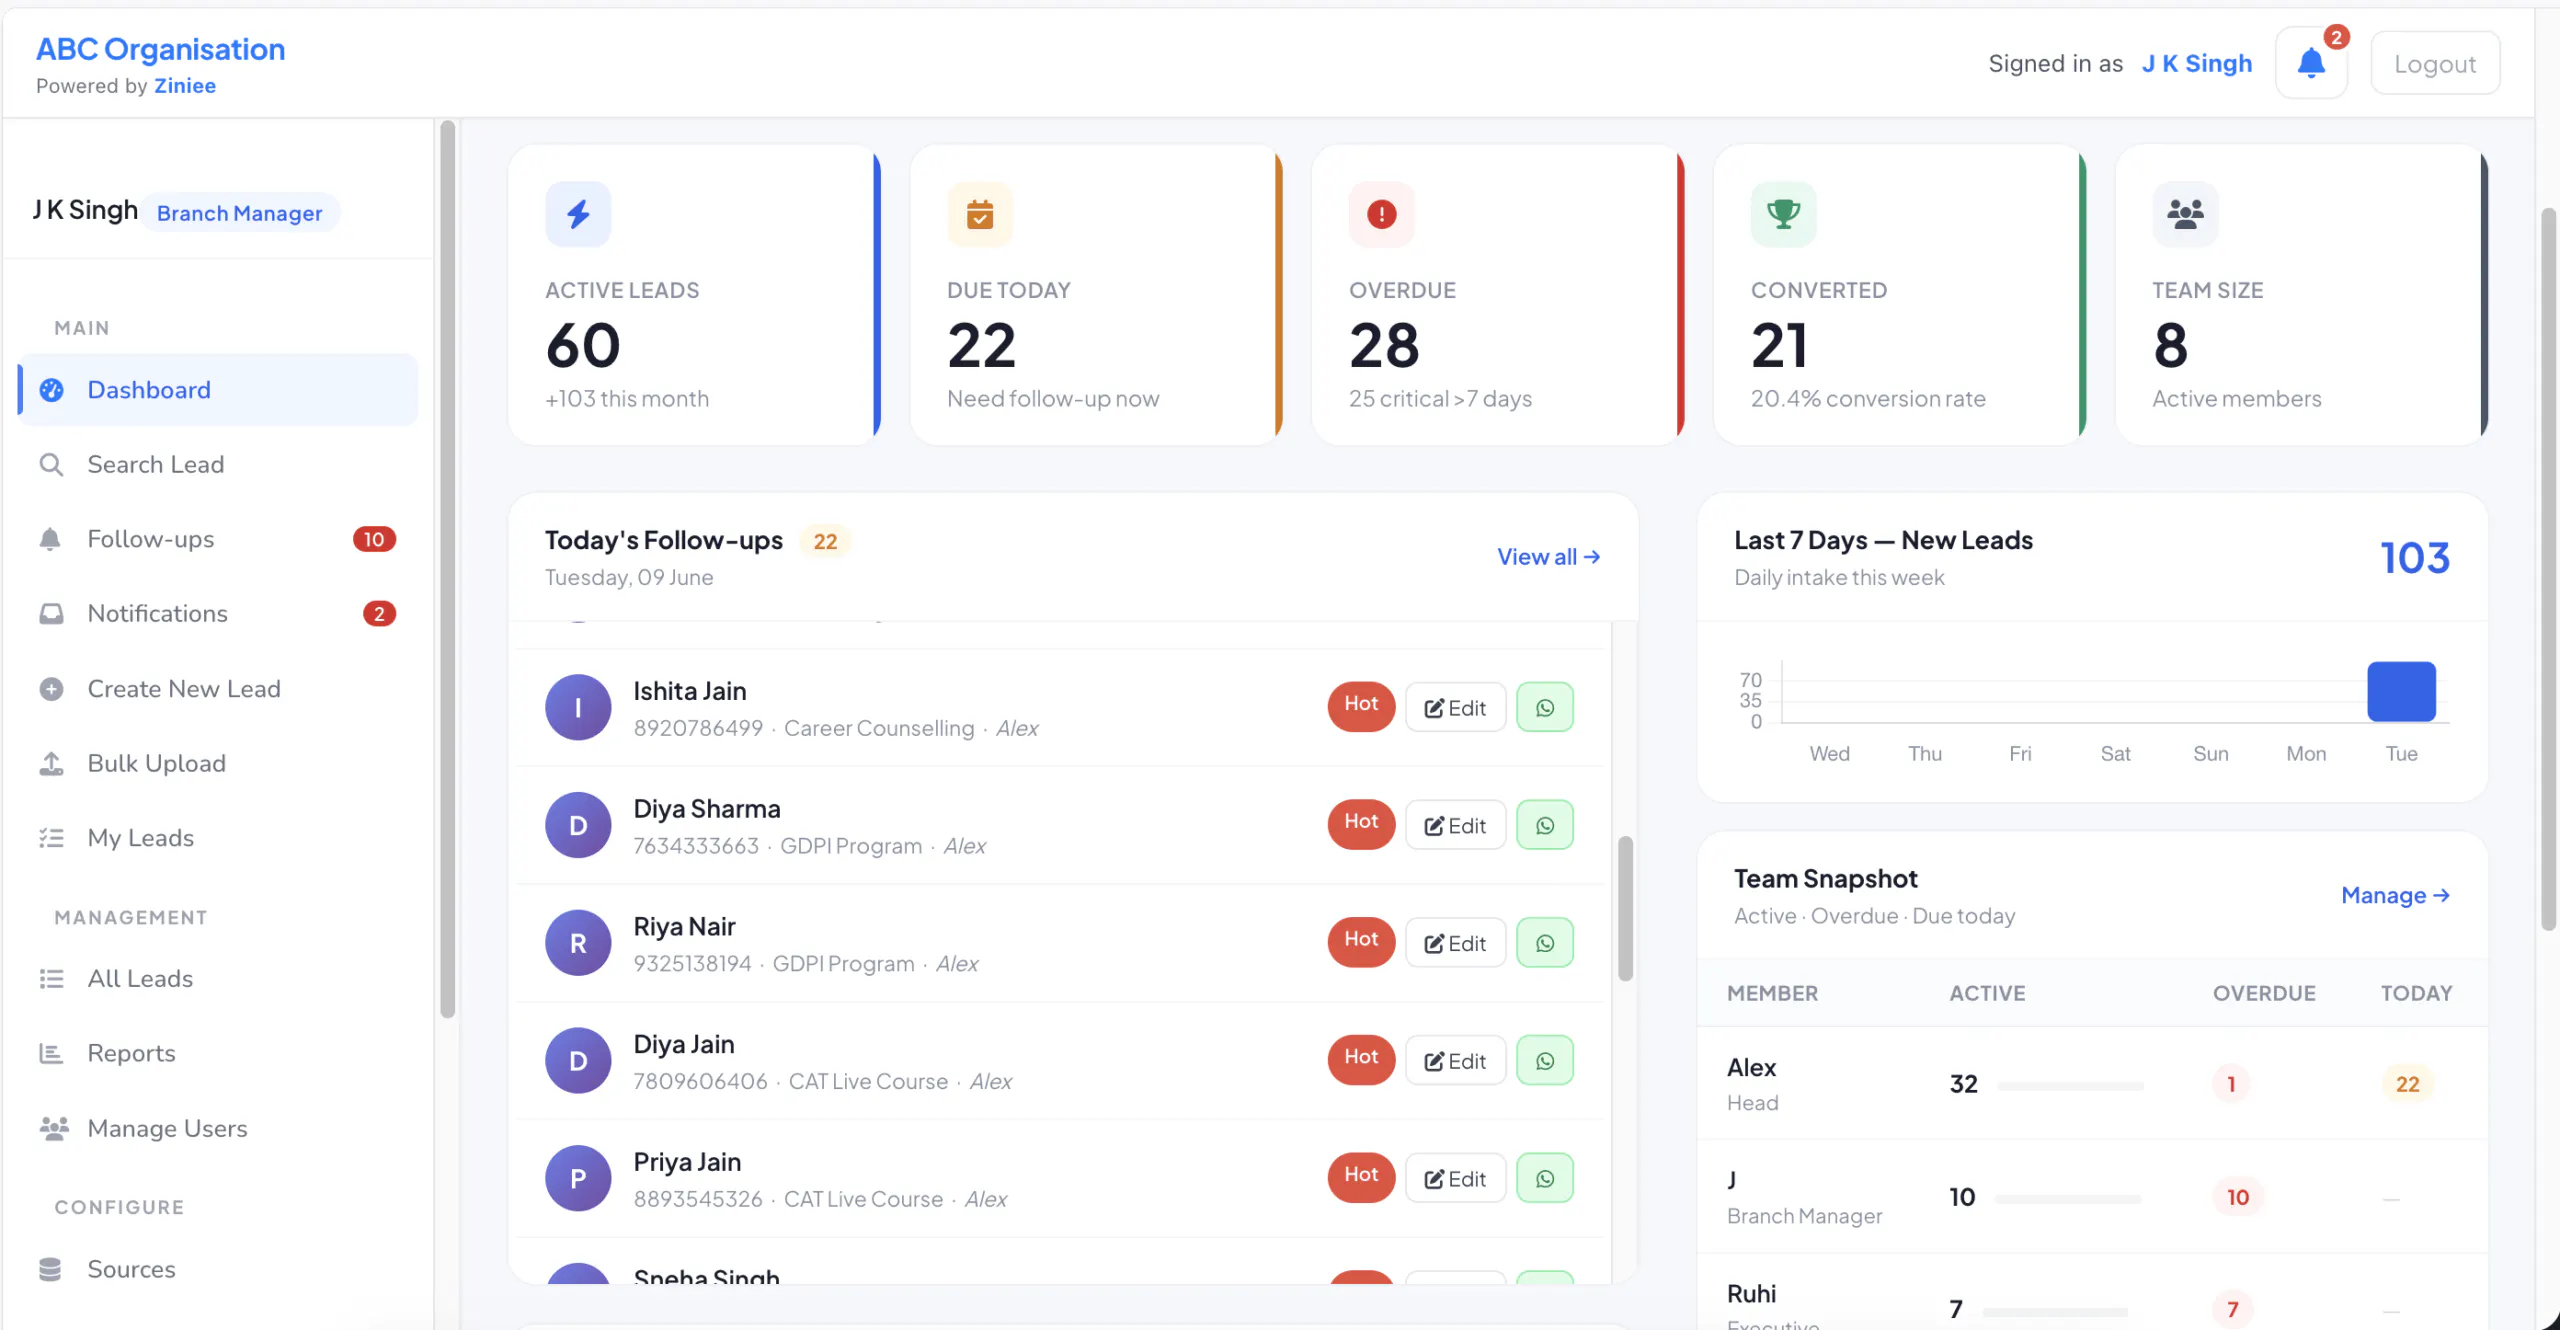Click Alex's today count 22
This screenshot has height=1330, width=2560.
point(2407,1084)
